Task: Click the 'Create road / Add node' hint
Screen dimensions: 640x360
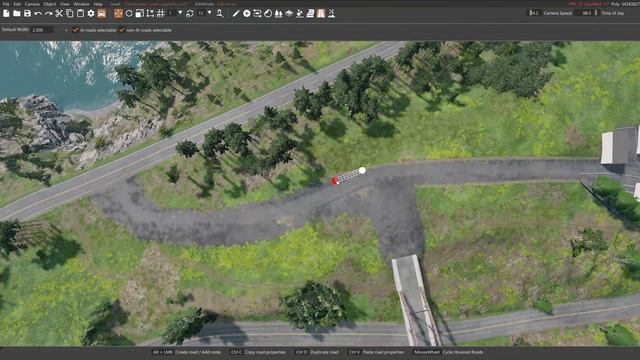Action: (x=198, y=352)
